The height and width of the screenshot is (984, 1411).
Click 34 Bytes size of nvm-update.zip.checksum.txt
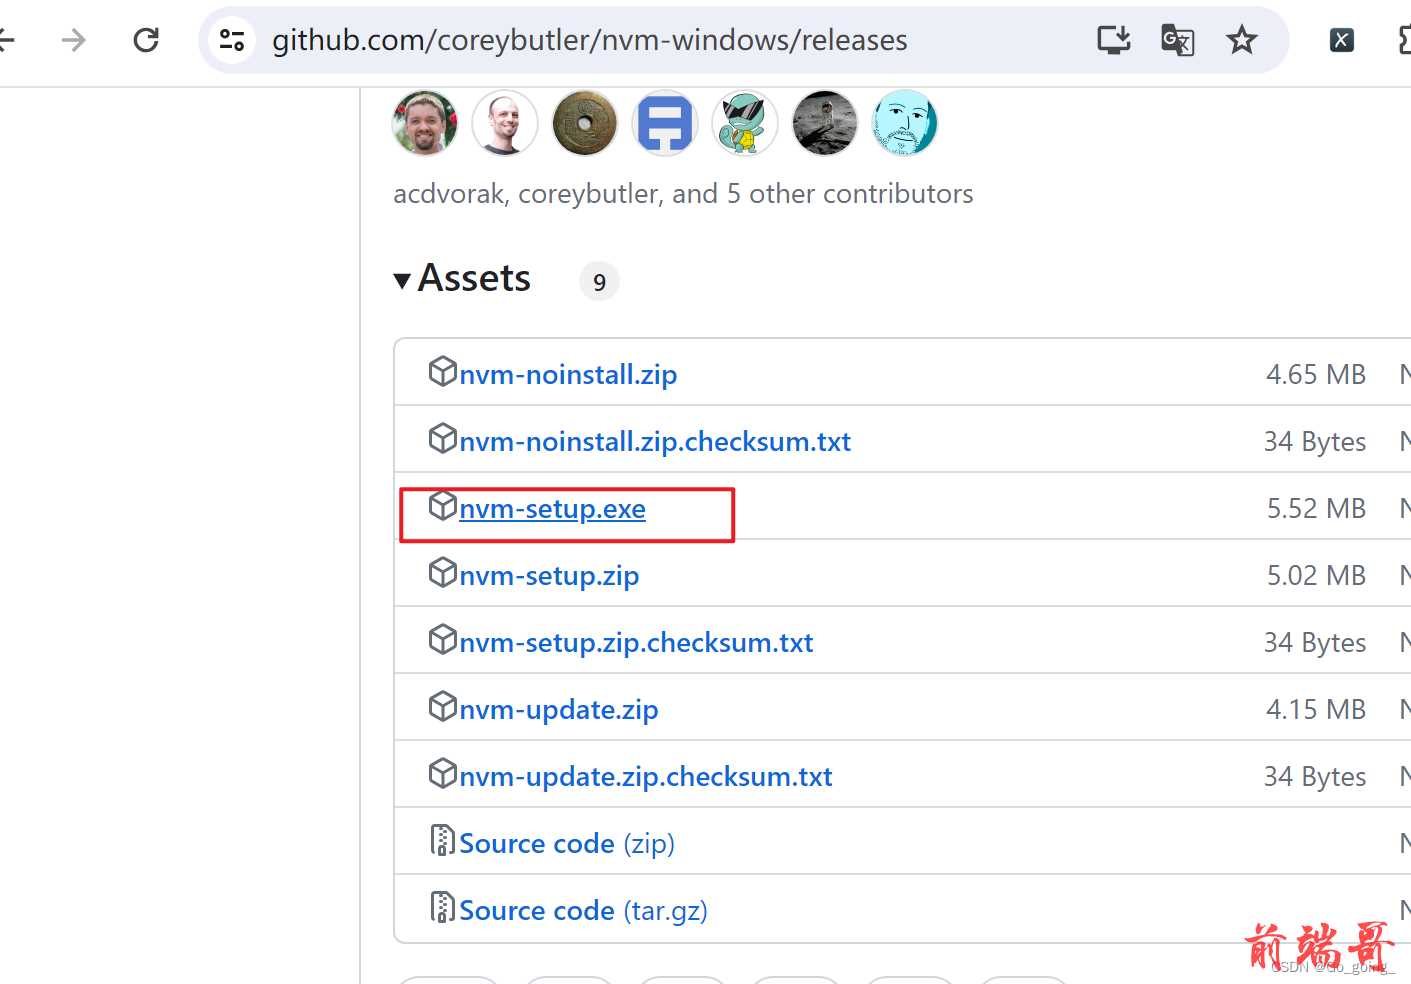pyautogui.click(x=1315, y=776)
